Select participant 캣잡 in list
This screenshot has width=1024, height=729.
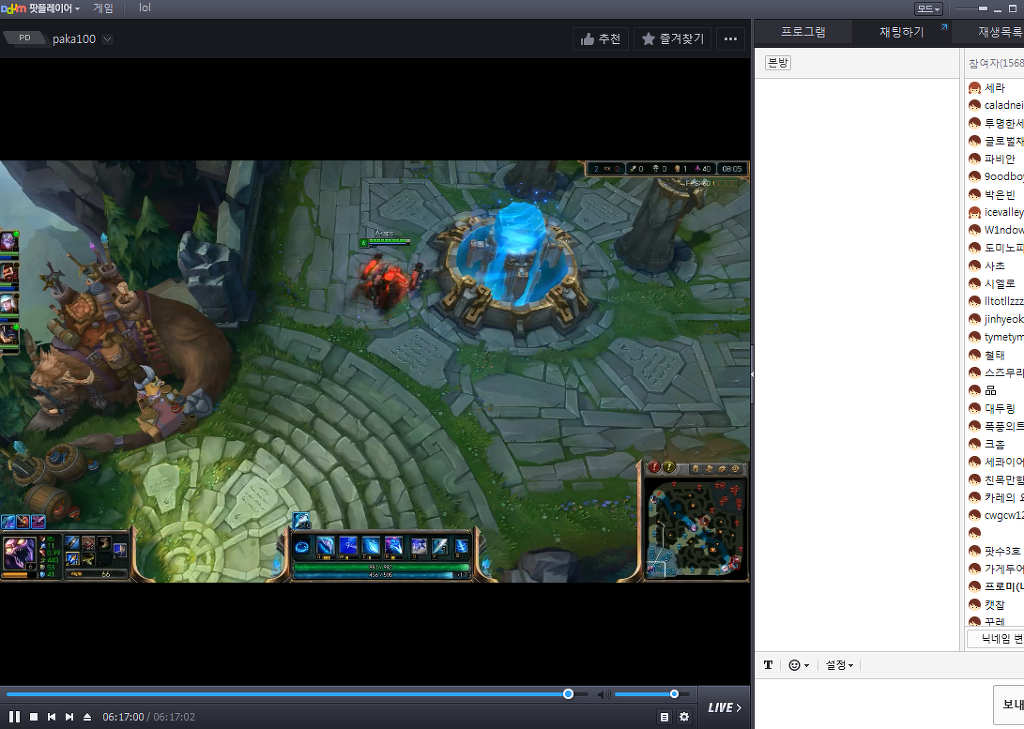pyautogui.click(x=995, y=604)
